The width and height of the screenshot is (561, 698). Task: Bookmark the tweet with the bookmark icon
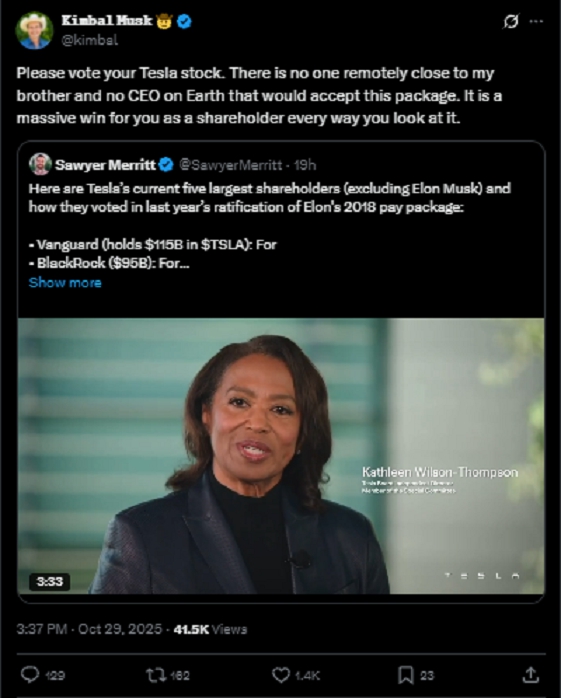click(x=406, y=675)
